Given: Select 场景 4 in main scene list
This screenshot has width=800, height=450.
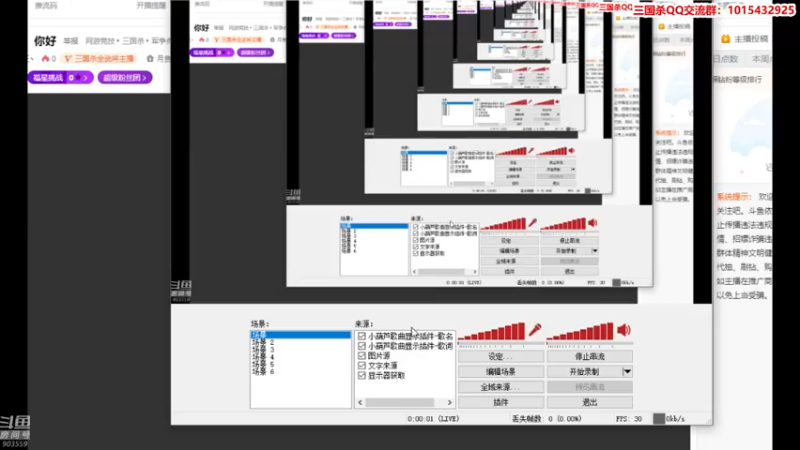Looking at the screenshot, I should 263,357.
